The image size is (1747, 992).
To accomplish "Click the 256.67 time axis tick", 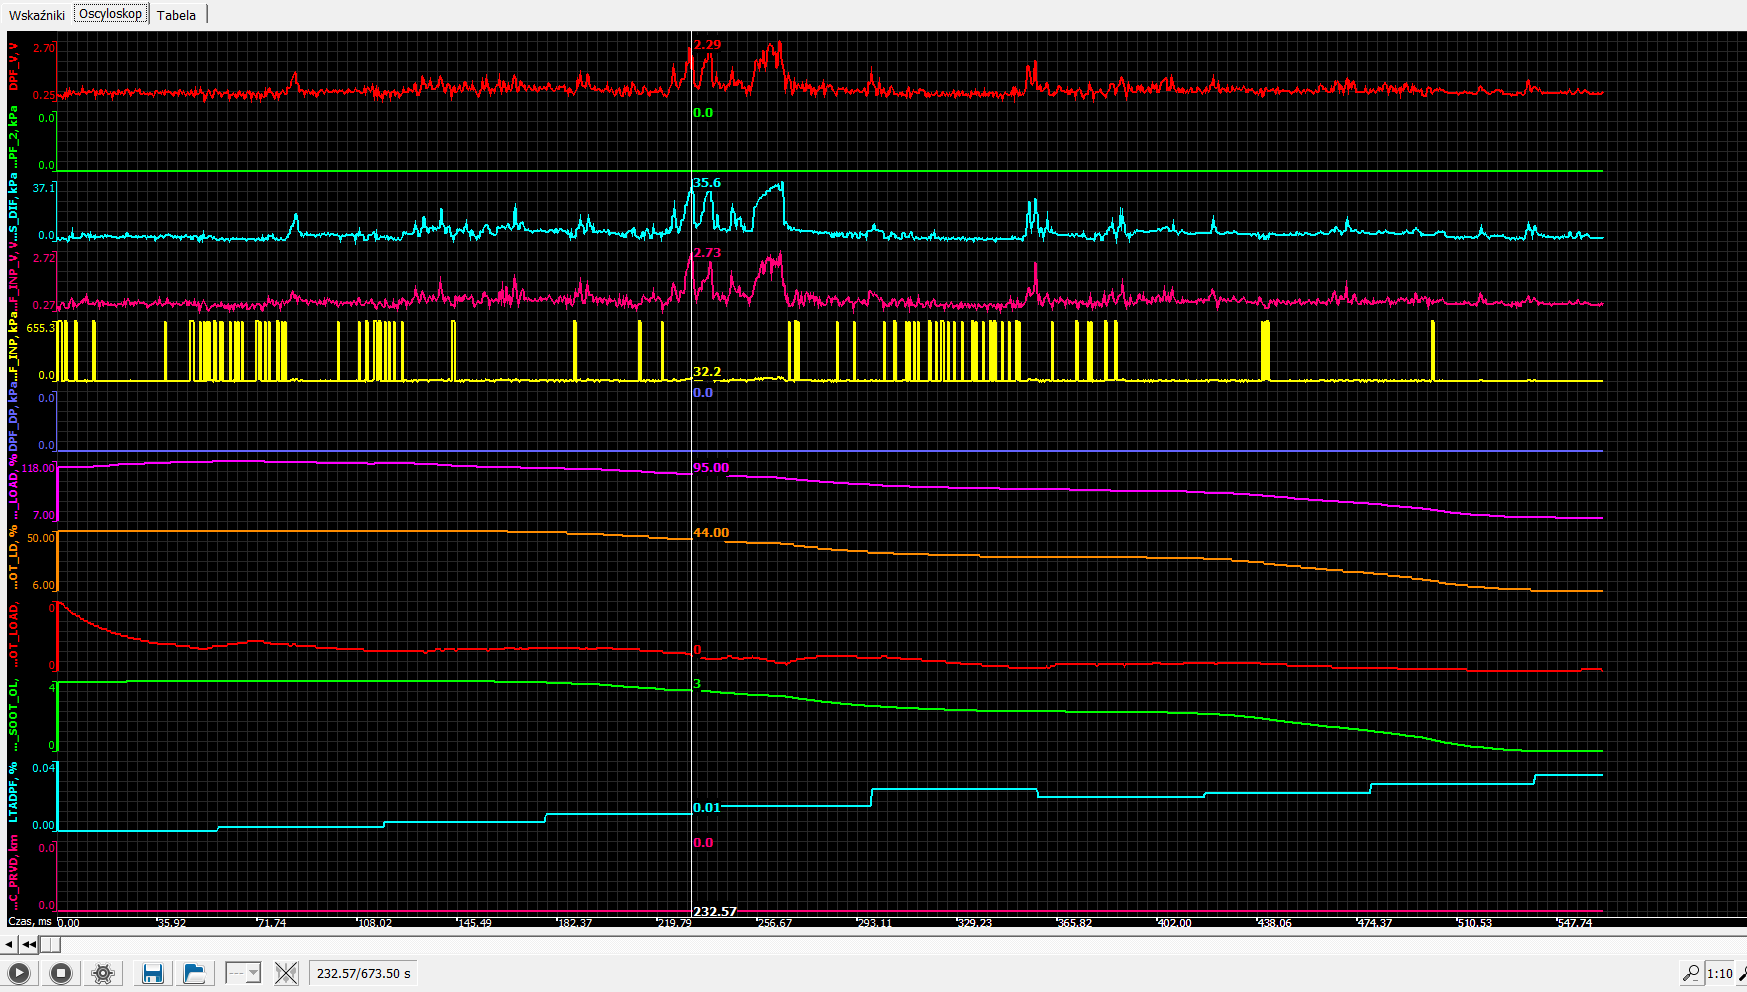I will [x=775, y=923].
